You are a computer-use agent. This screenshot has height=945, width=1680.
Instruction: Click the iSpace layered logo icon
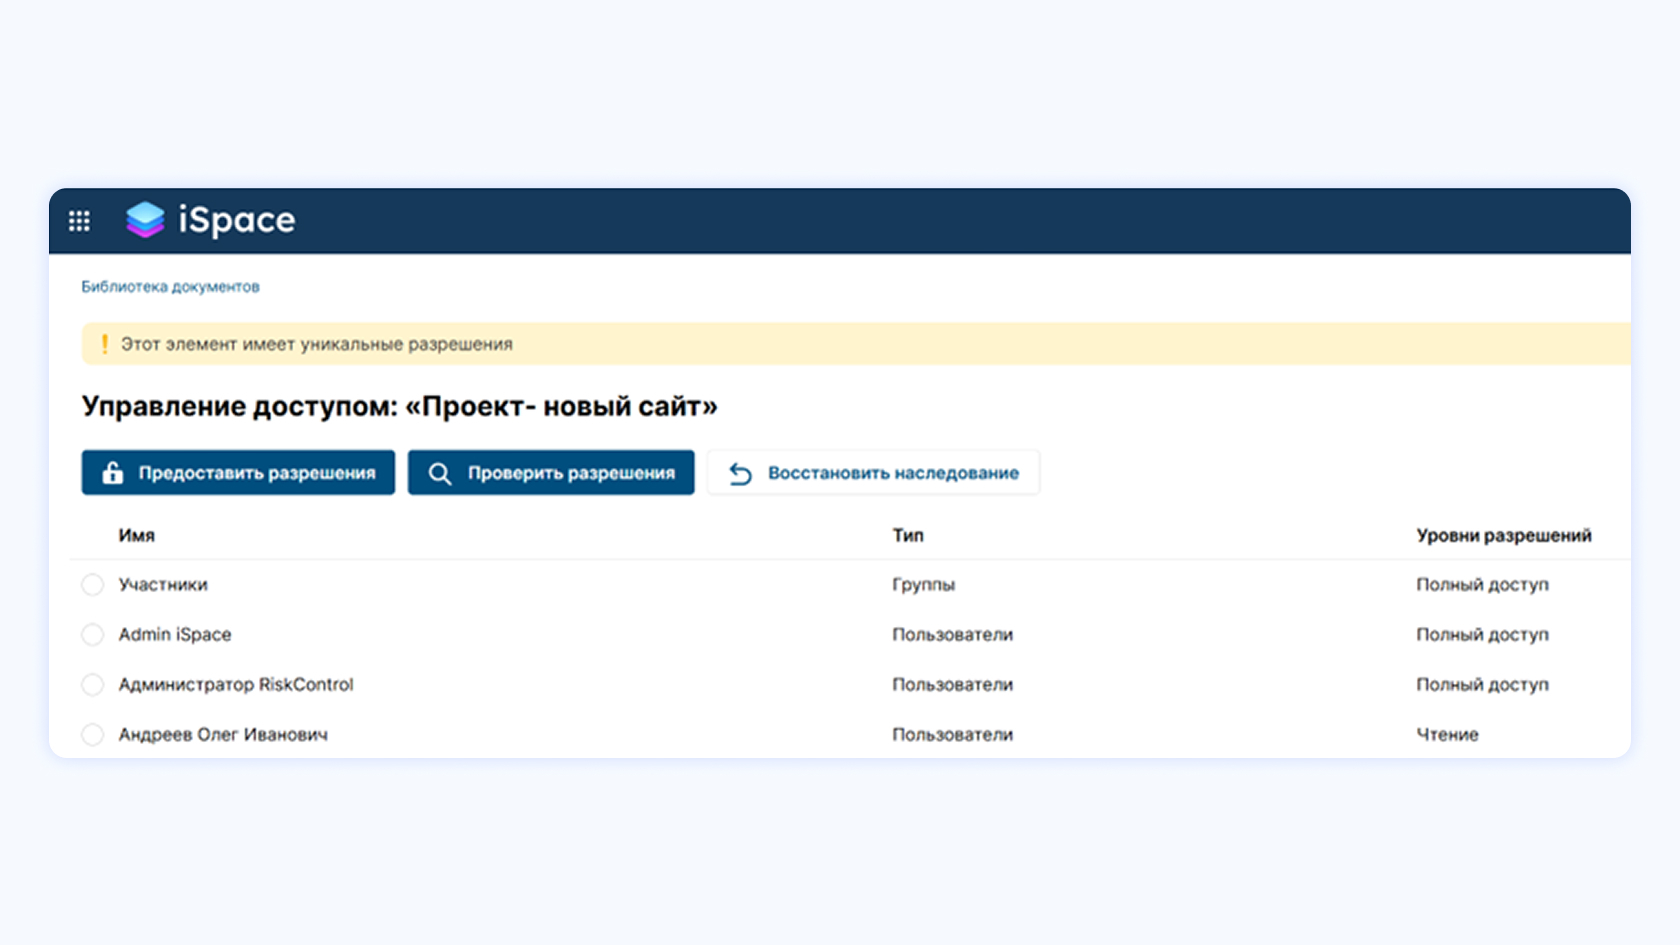145,220
